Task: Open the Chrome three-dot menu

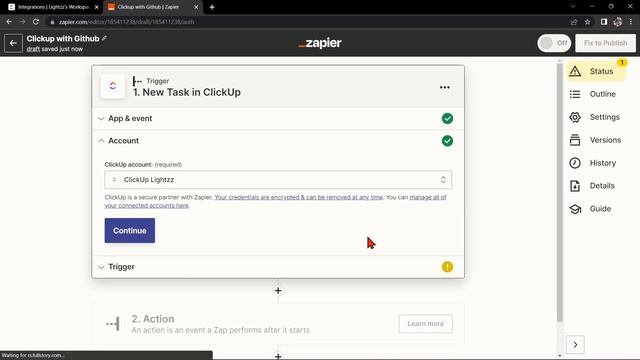Action: point(631,22)
